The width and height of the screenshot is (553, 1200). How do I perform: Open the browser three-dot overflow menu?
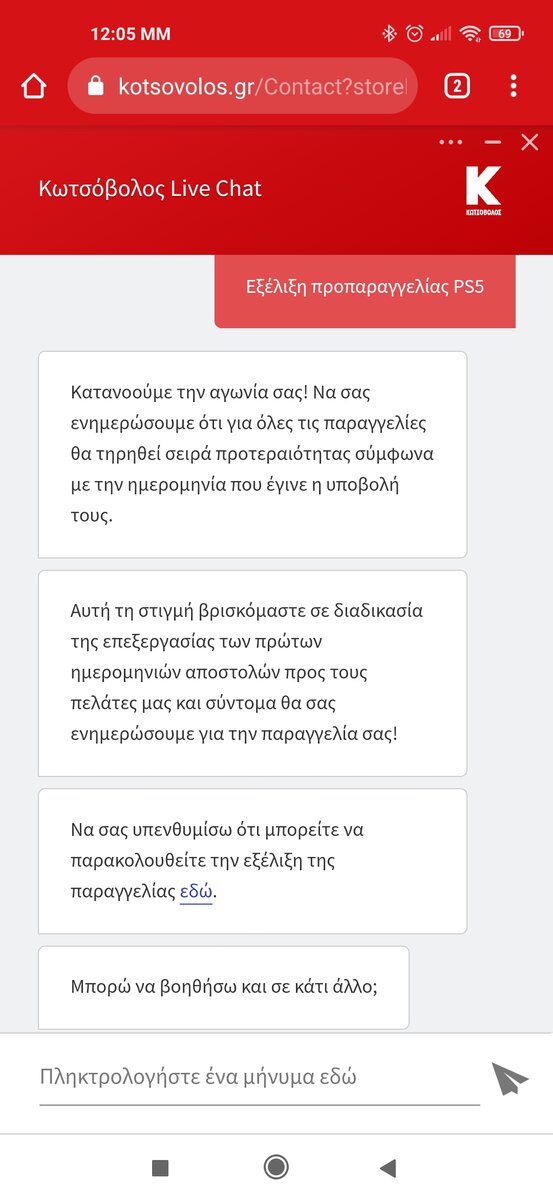513,86
